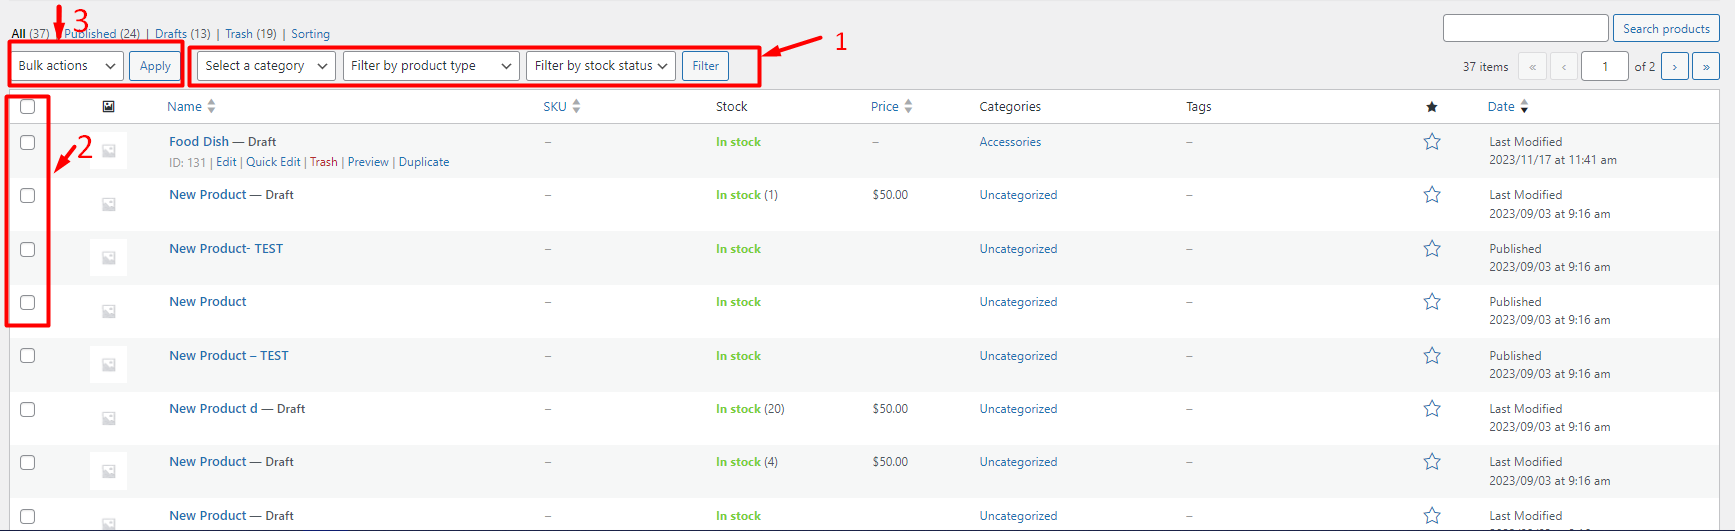Go to last page double arrow

coord(1706,66)
